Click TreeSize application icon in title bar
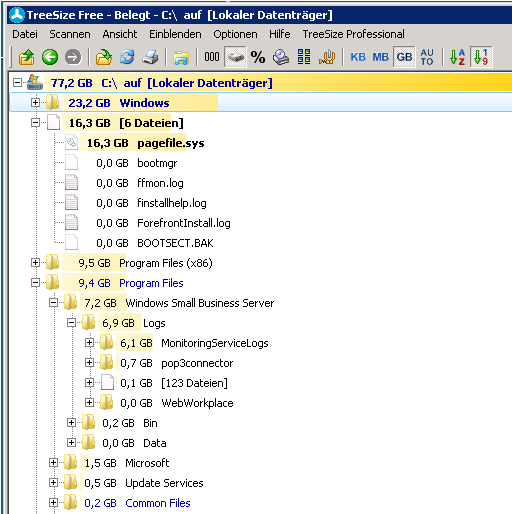The width and height of the screenshot is (512, 514). [x=17, y=15]
